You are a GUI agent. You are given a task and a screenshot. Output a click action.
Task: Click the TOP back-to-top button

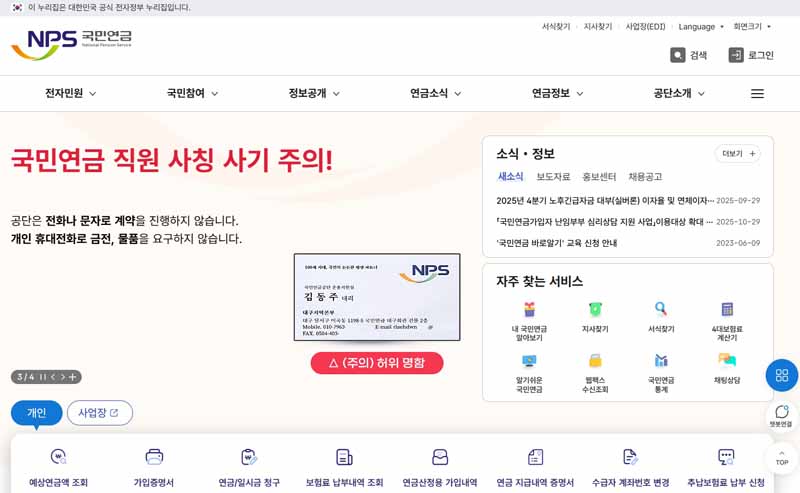(782, 458)
